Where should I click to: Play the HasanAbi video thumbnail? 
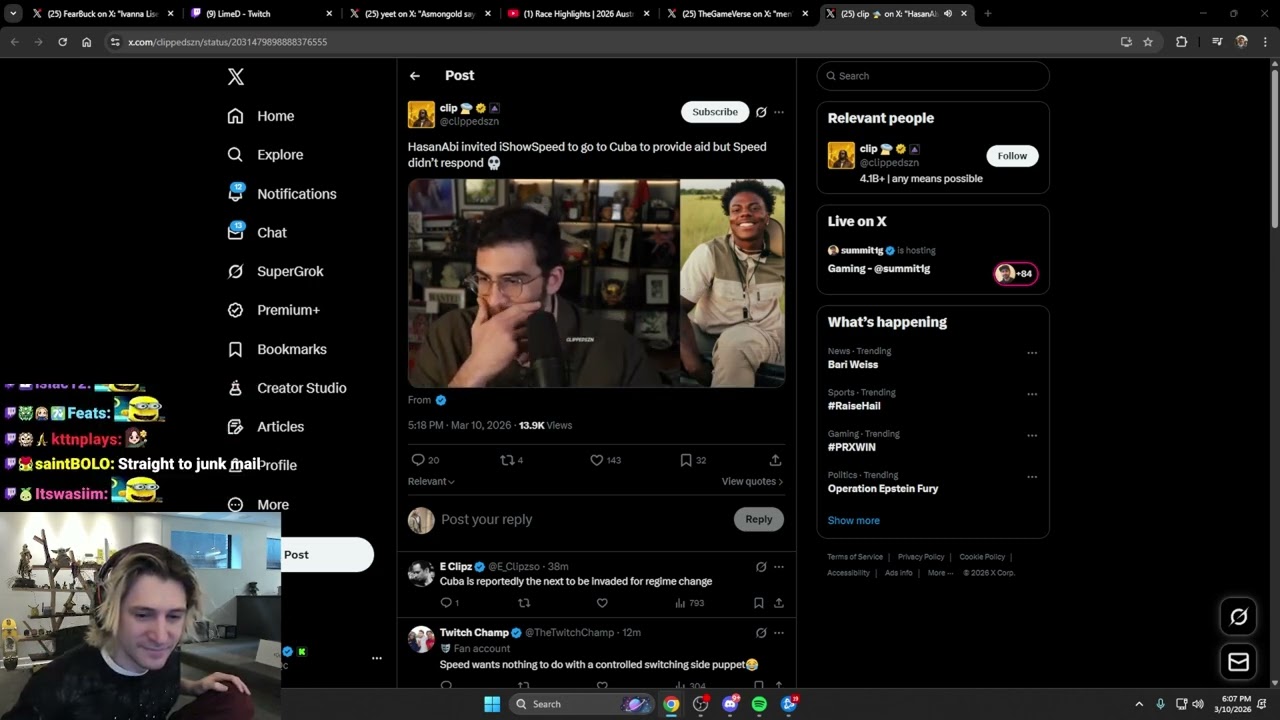tap(596, 283)
